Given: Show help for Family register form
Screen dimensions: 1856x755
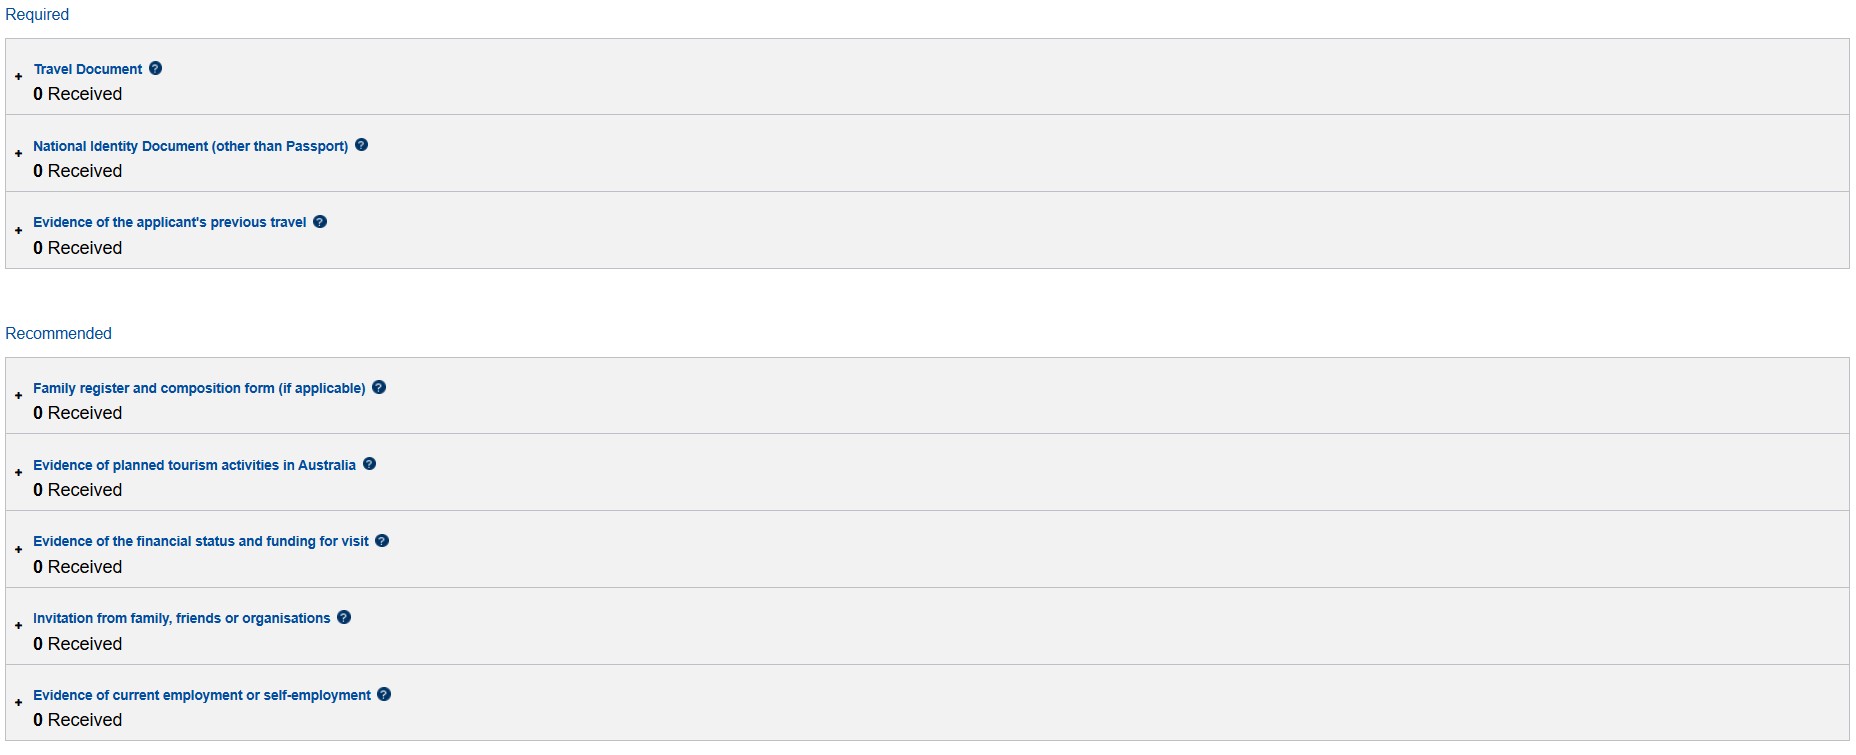Looking at the screenshot, I should (x=379, y=388).
